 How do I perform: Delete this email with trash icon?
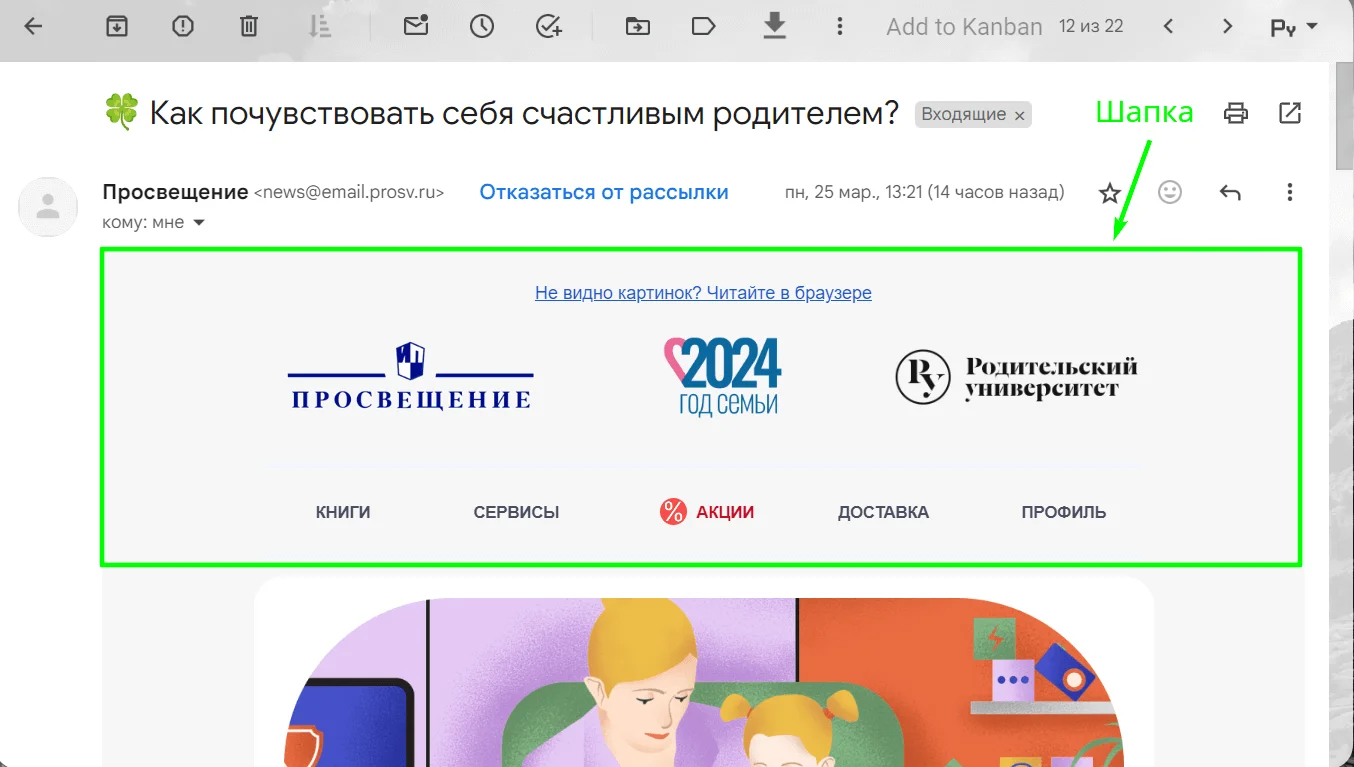249,27
